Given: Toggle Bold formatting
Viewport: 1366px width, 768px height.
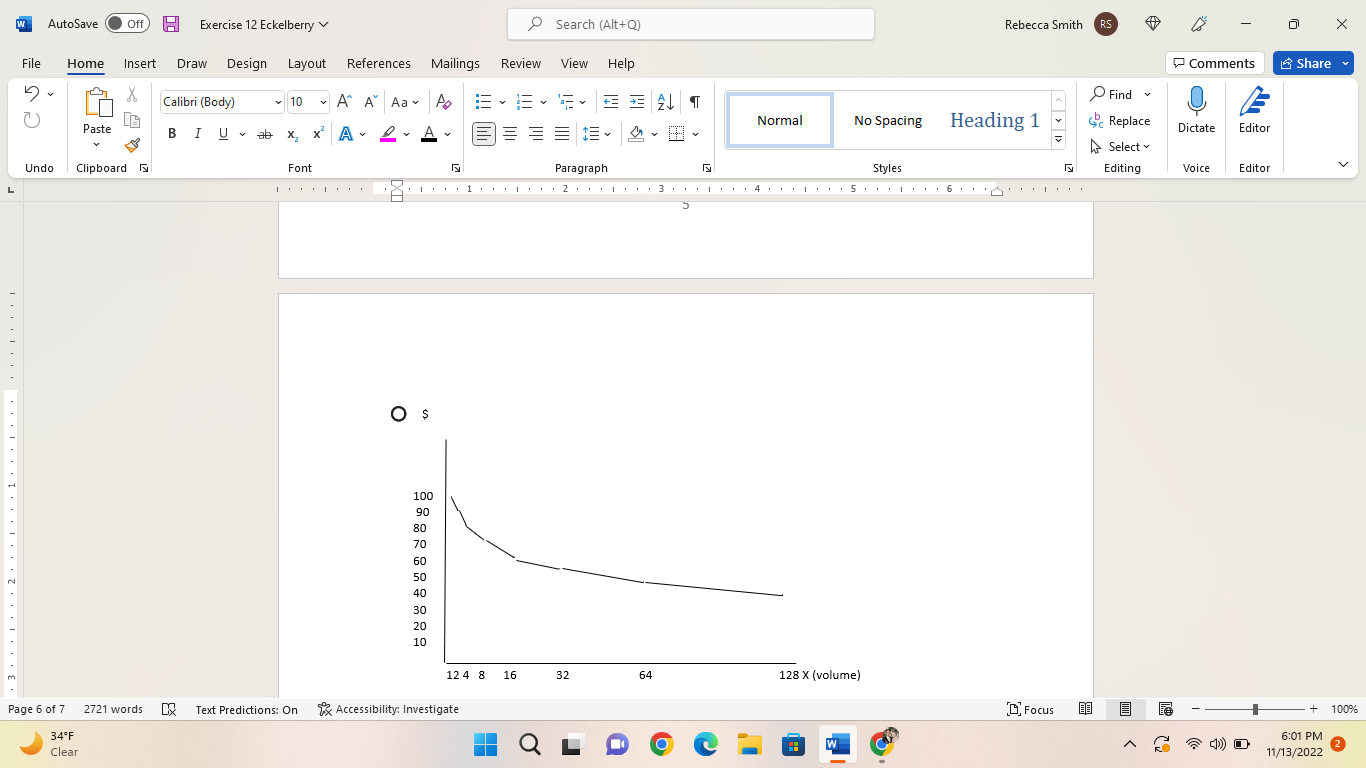Looking at the screenshot, I should pos(172,134).
